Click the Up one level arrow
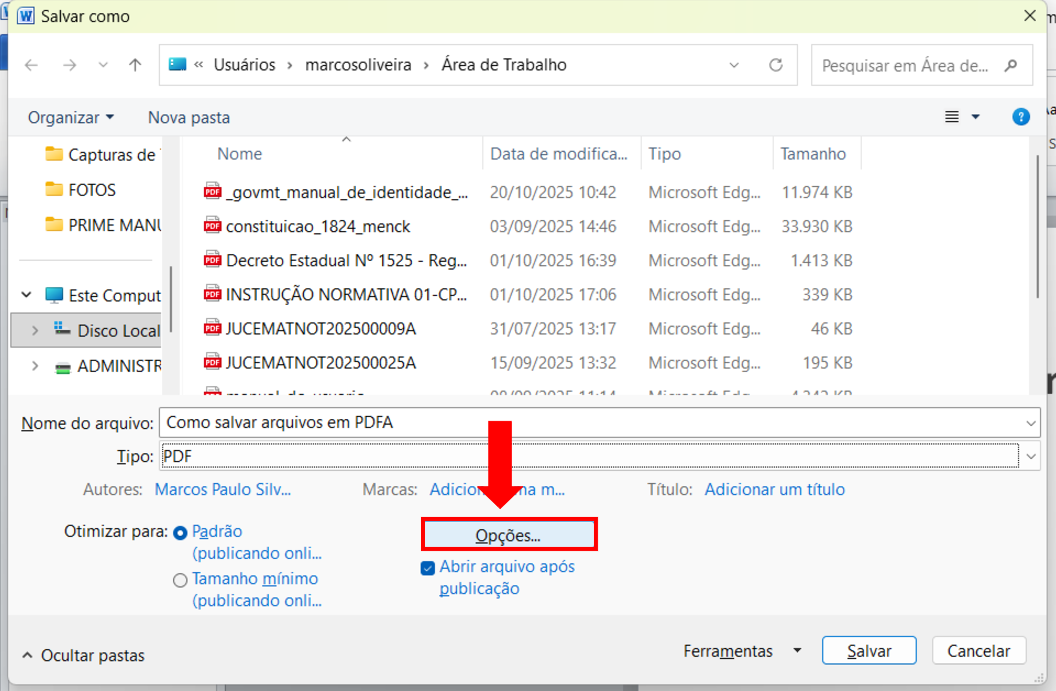1056x691 pixels. [135, 65]
